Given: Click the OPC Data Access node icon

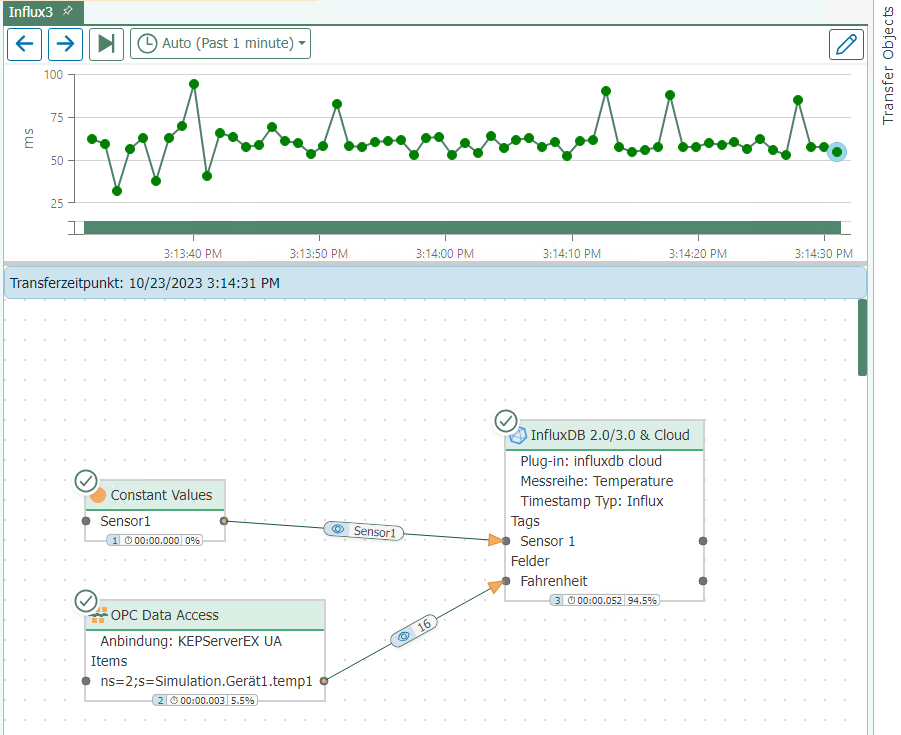Looking at the screenshot, I should (x=98, y=615).
